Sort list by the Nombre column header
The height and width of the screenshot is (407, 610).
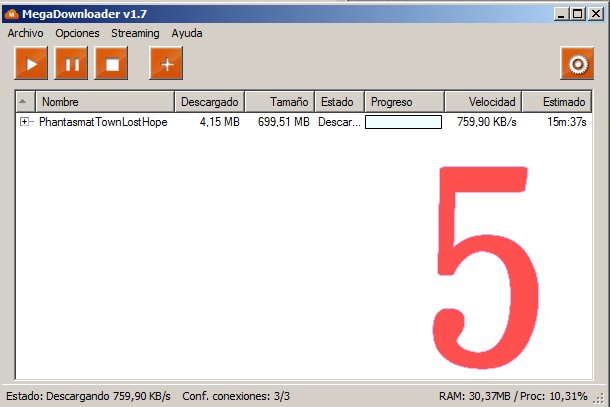[105, 102]
